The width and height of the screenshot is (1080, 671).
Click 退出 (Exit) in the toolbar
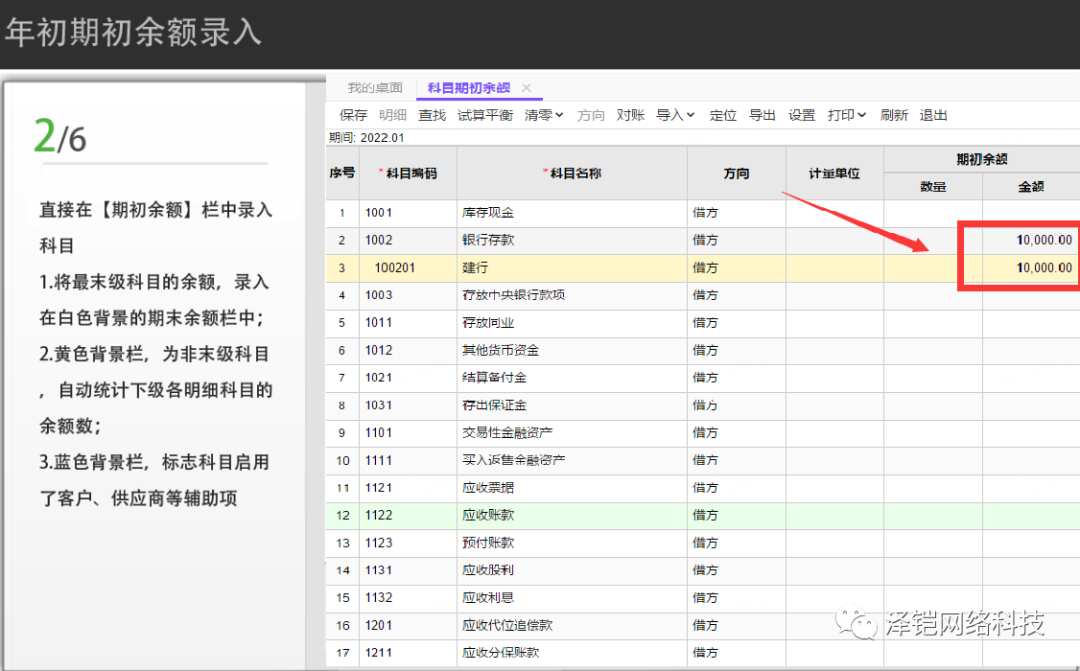click(933, 116)
